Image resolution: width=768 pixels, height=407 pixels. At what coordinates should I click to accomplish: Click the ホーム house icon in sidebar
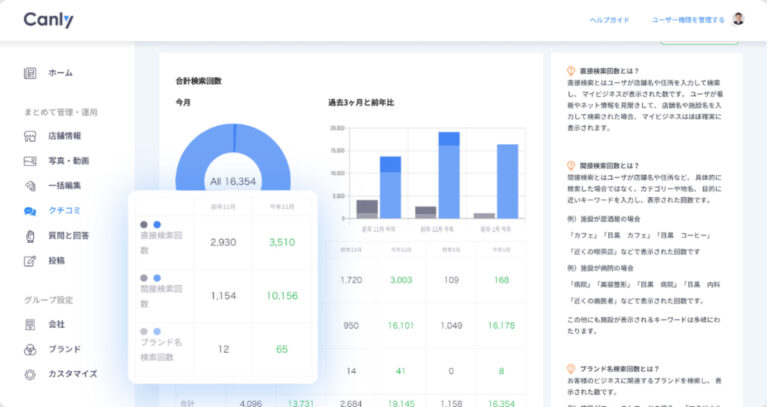coord(30,73)
